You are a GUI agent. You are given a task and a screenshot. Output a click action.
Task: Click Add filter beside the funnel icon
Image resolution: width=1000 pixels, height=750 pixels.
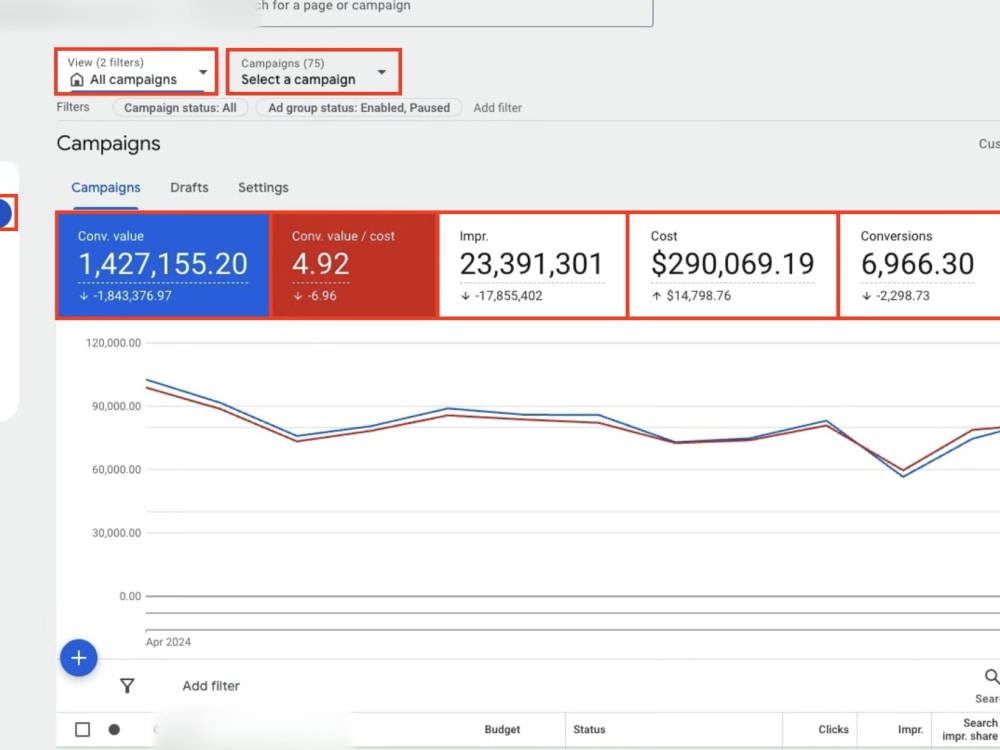(211, 686)
